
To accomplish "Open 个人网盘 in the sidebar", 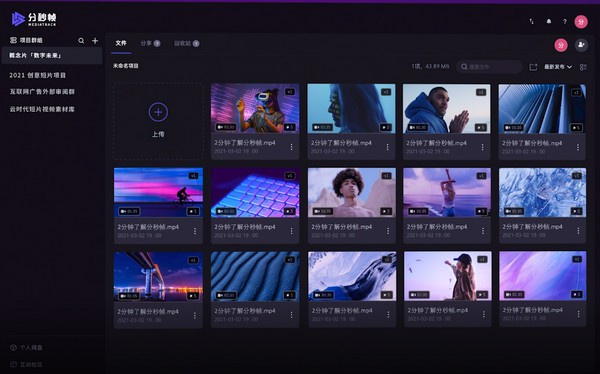I will tap(26, 348).
